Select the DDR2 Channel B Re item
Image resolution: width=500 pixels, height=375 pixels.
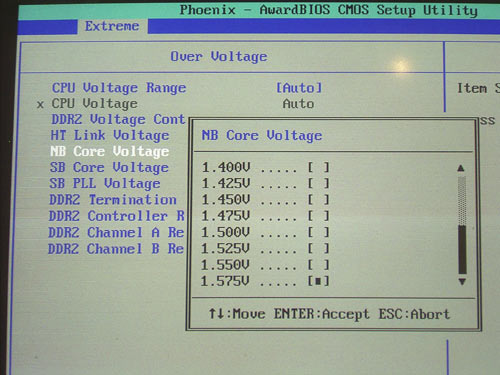tap(116, 249)
